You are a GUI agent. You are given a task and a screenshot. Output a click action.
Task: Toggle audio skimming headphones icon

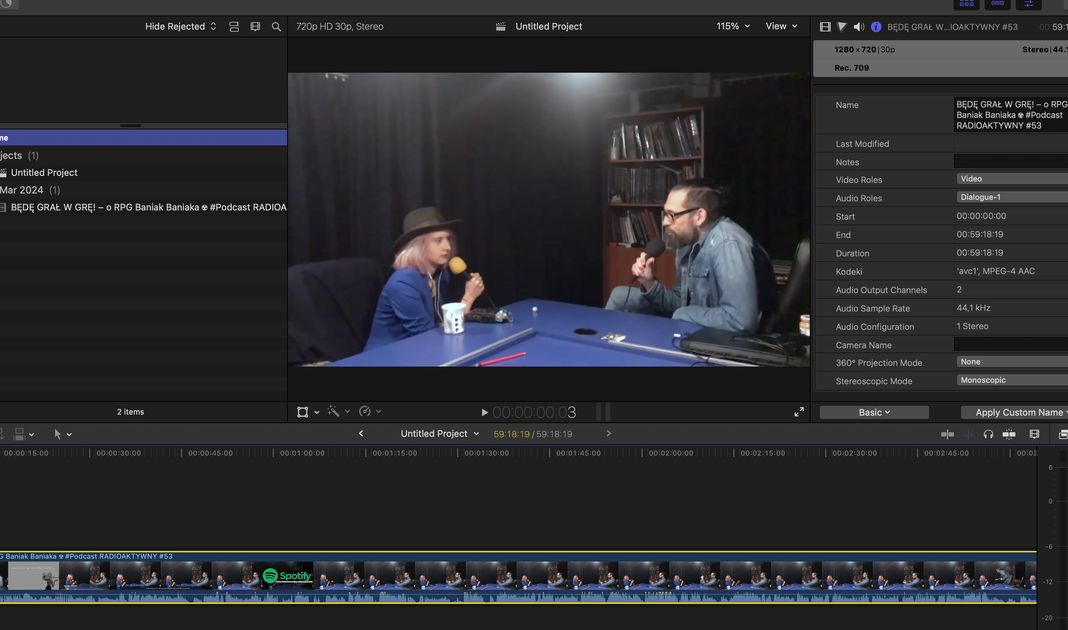[988, 434]
